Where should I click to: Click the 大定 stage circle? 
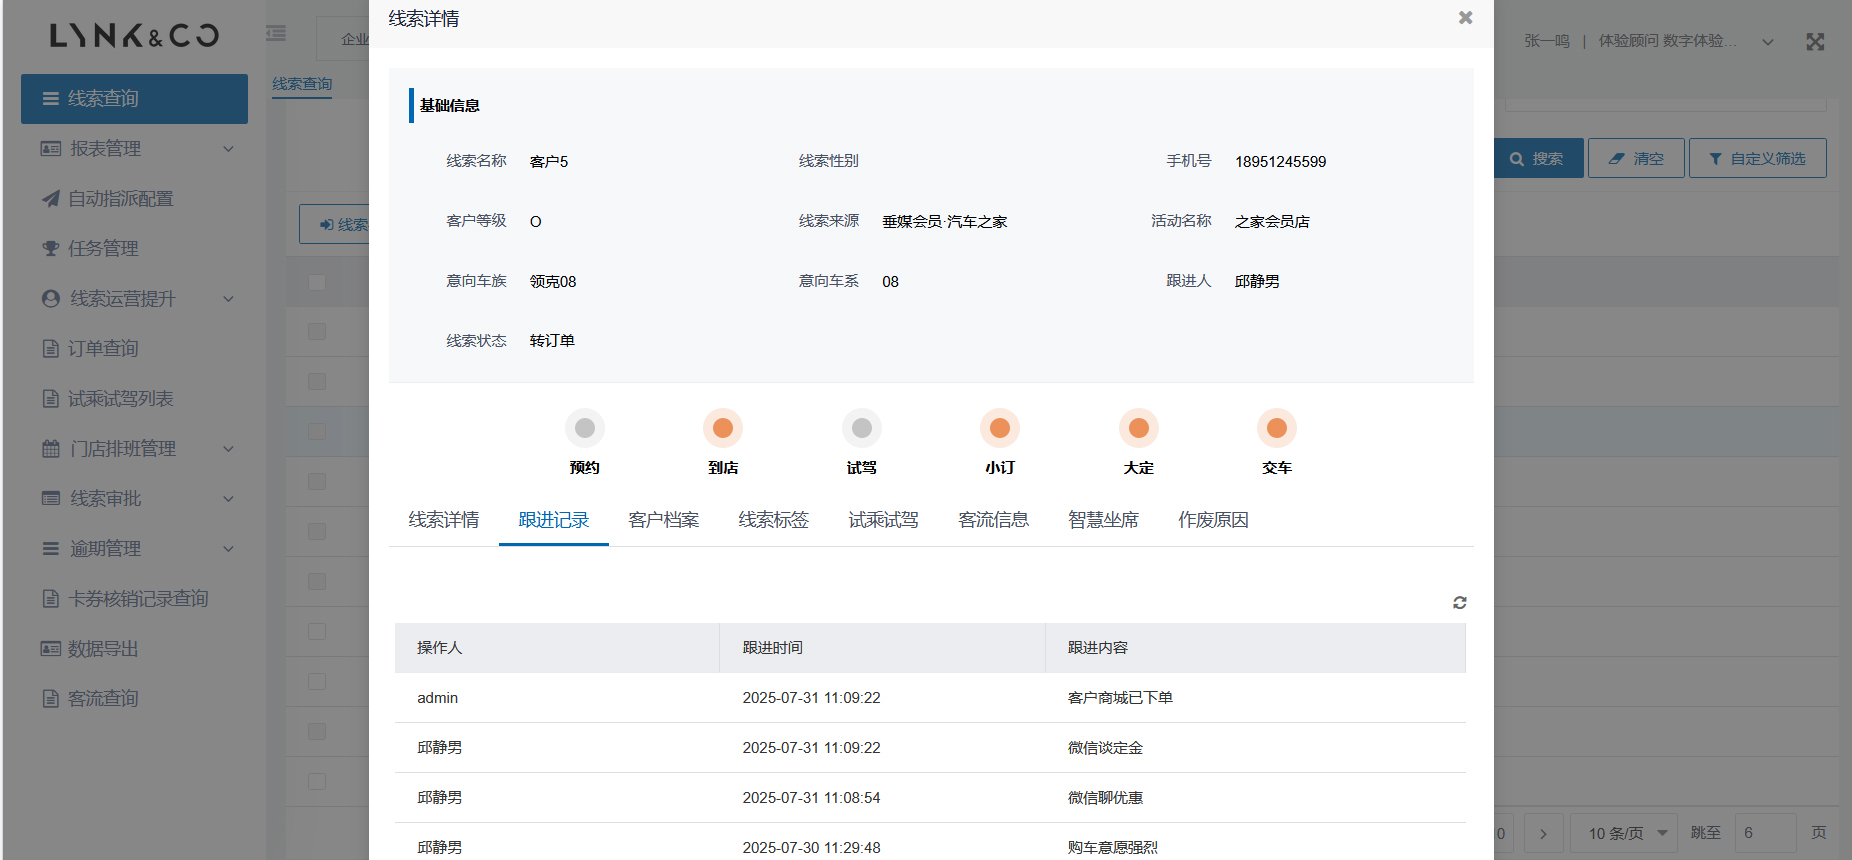point(1139,428)
